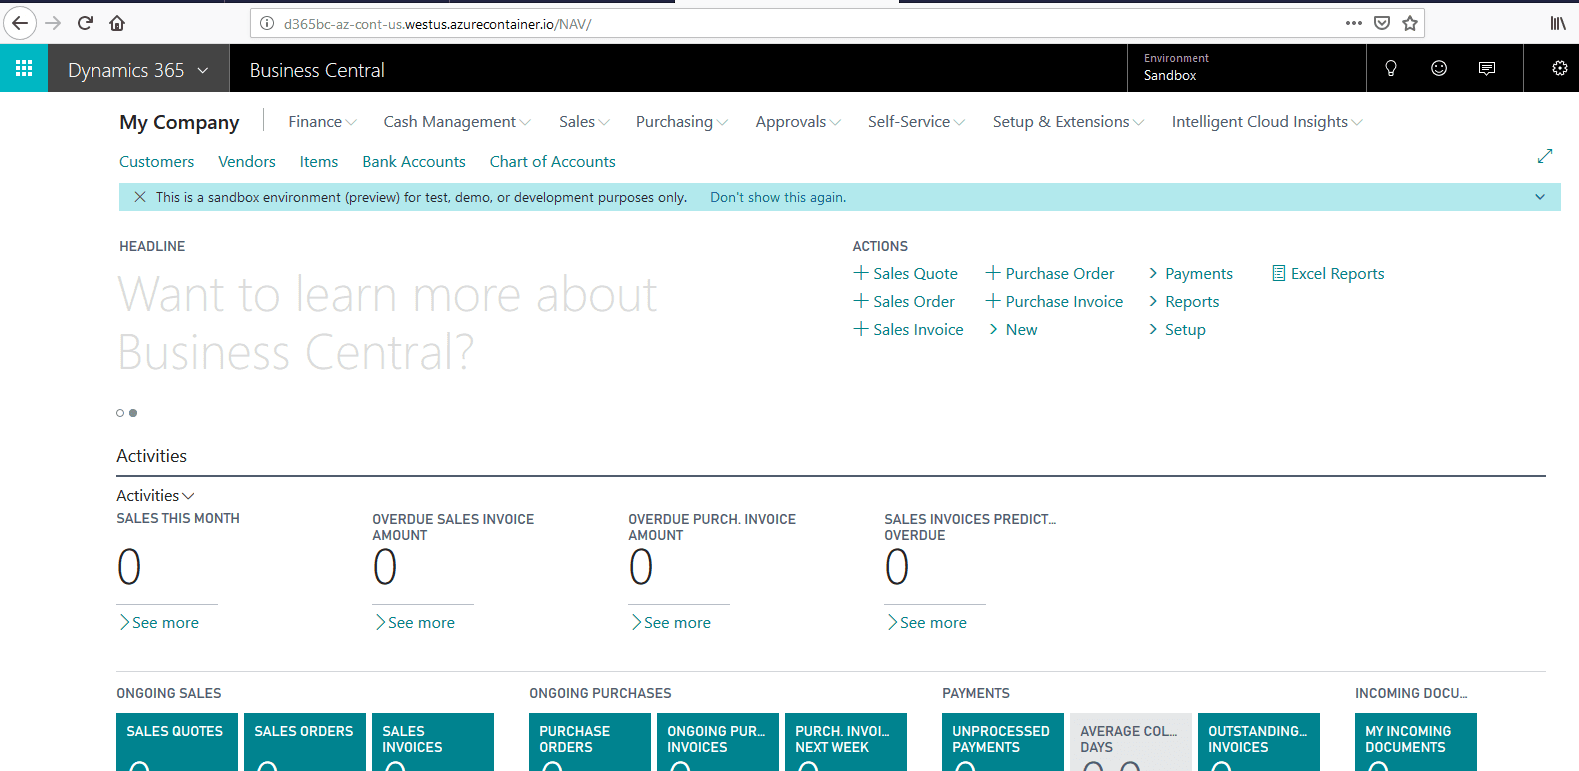Click the lightbulb tell-me icon
1579x771 pixels.
tap(1390, 68)
